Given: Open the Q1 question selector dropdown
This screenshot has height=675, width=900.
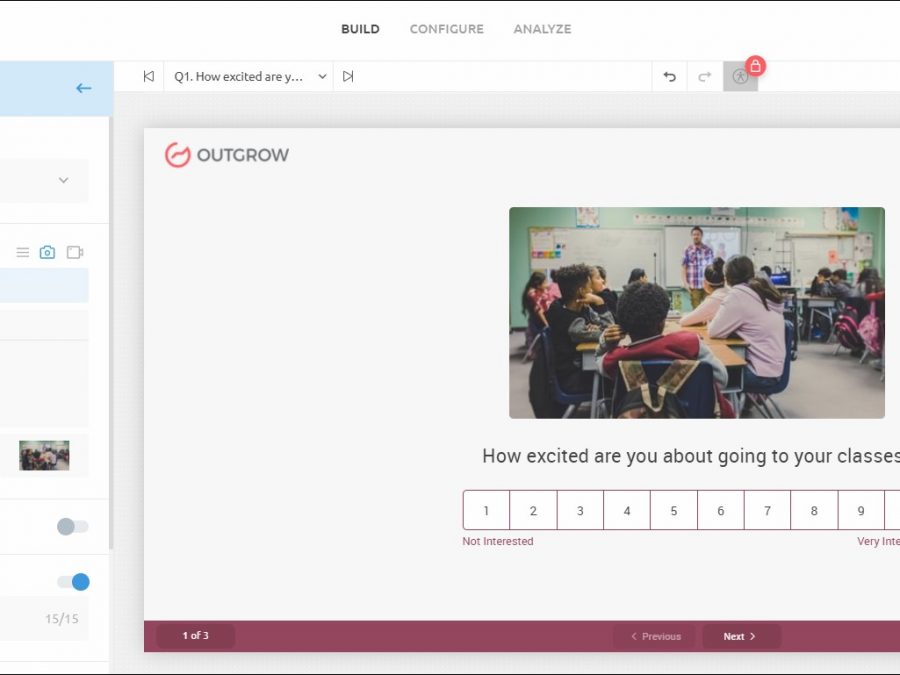Looking at the screenshot, I should click(x=248, y=76).
